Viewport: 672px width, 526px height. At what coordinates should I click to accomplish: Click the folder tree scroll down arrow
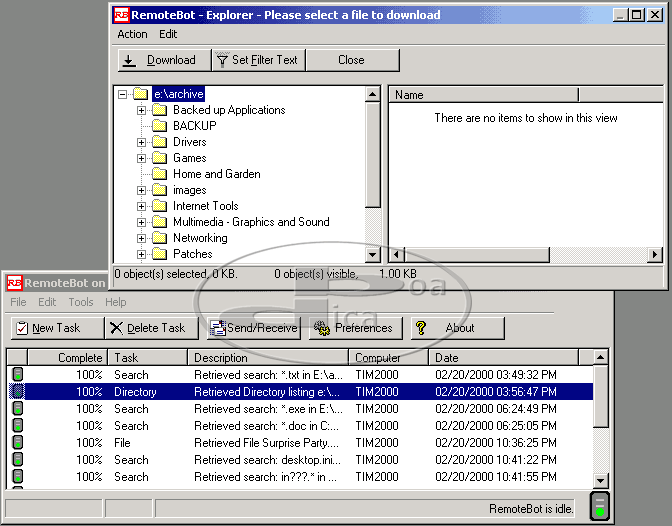(373, 255)
